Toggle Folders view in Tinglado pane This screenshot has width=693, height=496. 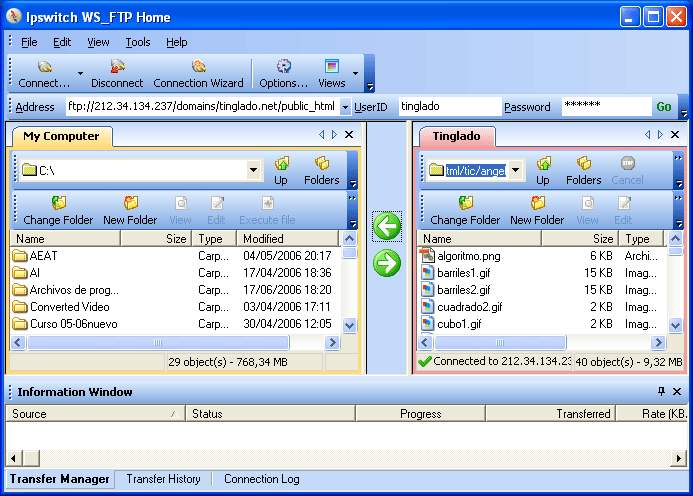(583, 170)
